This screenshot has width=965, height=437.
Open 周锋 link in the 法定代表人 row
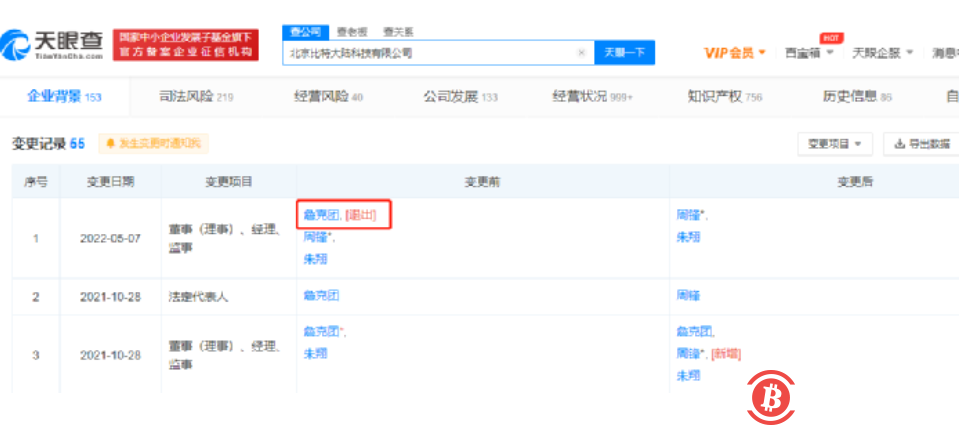(x=688, y=296)
